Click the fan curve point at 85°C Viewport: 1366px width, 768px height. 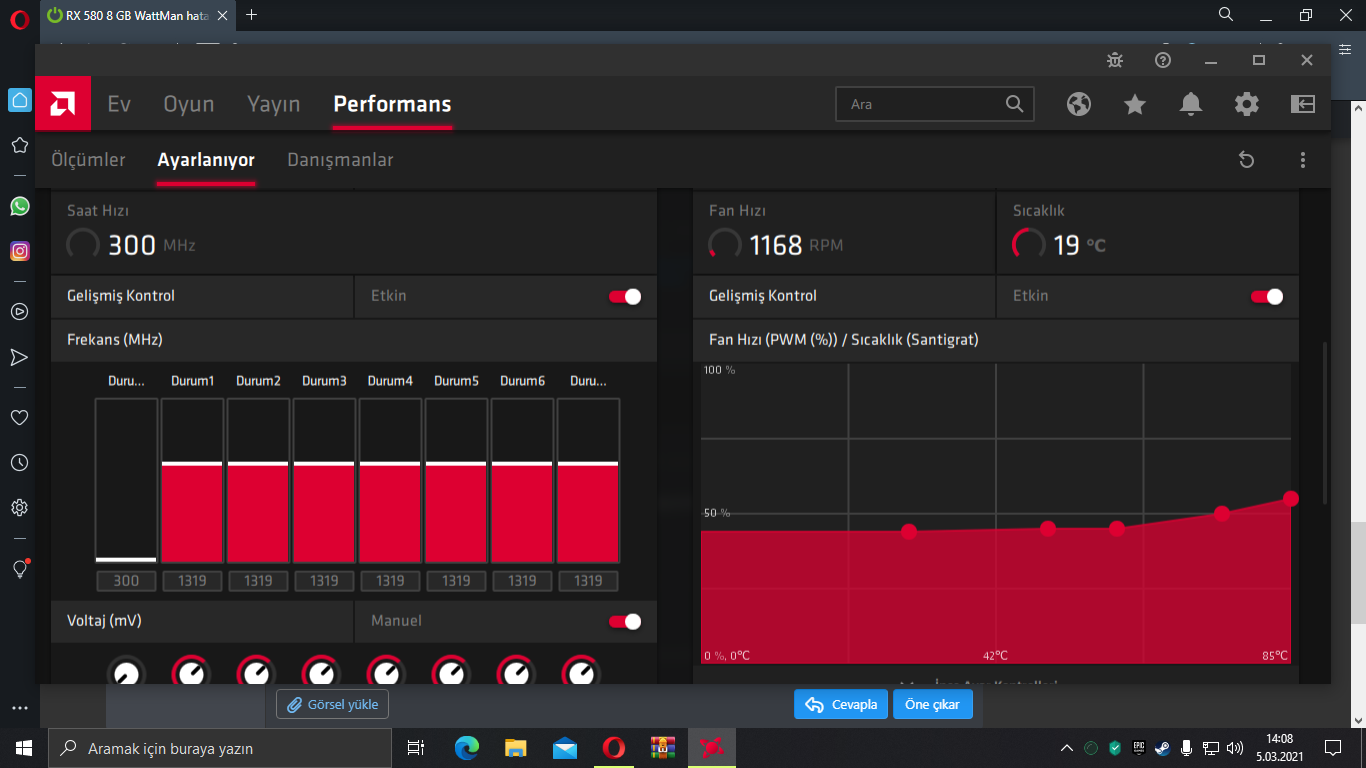1291,498
